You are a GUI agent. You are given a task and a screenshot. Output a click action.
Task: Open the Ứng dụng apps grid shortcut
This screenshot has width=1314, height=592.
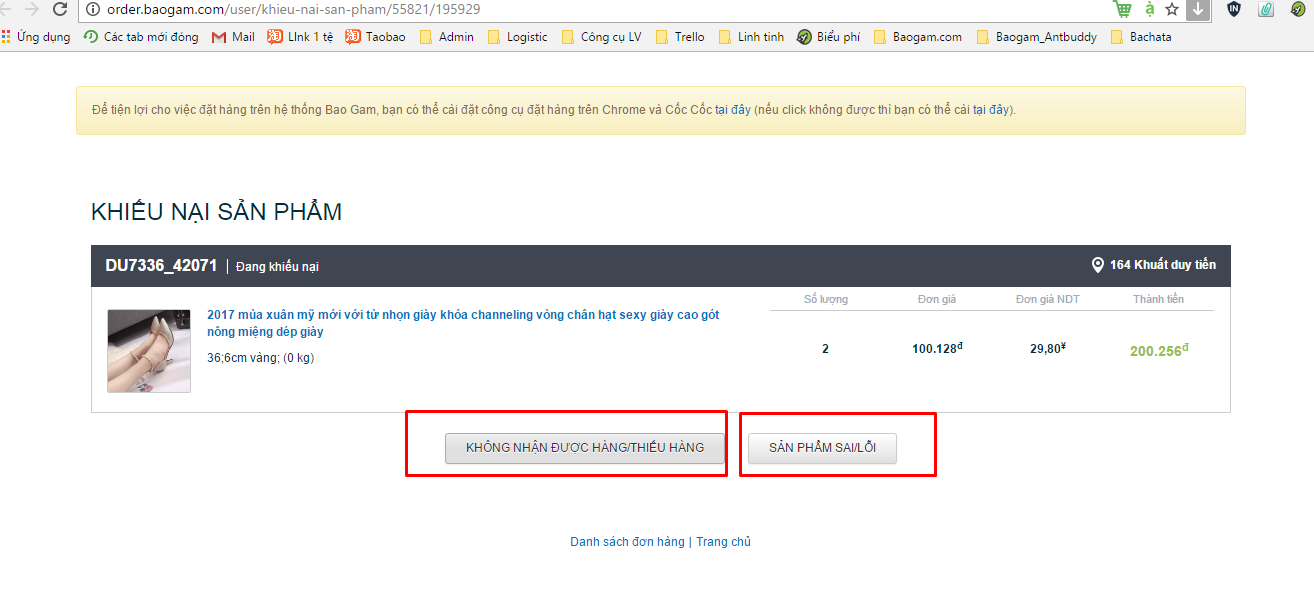pyautogui.click(x=36, y=37)
